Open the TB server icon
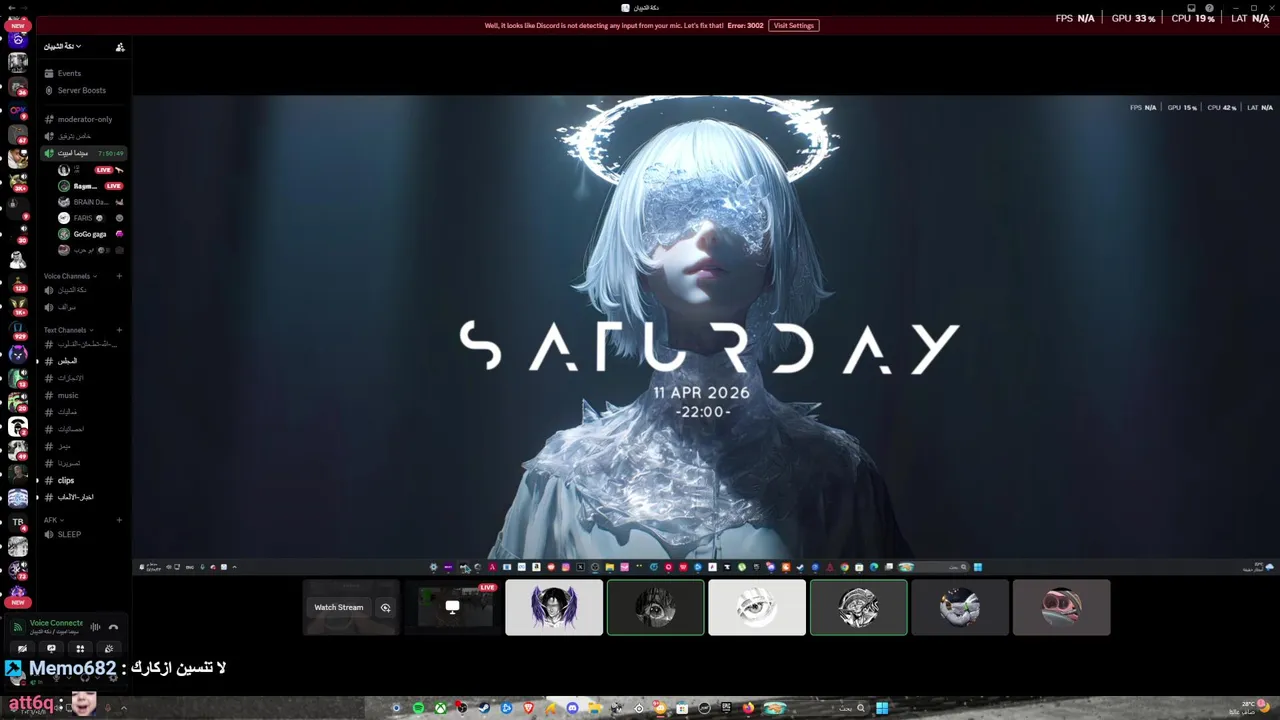Image resolution: width=1280 pixels, height=720 pixels. point(18,523)
